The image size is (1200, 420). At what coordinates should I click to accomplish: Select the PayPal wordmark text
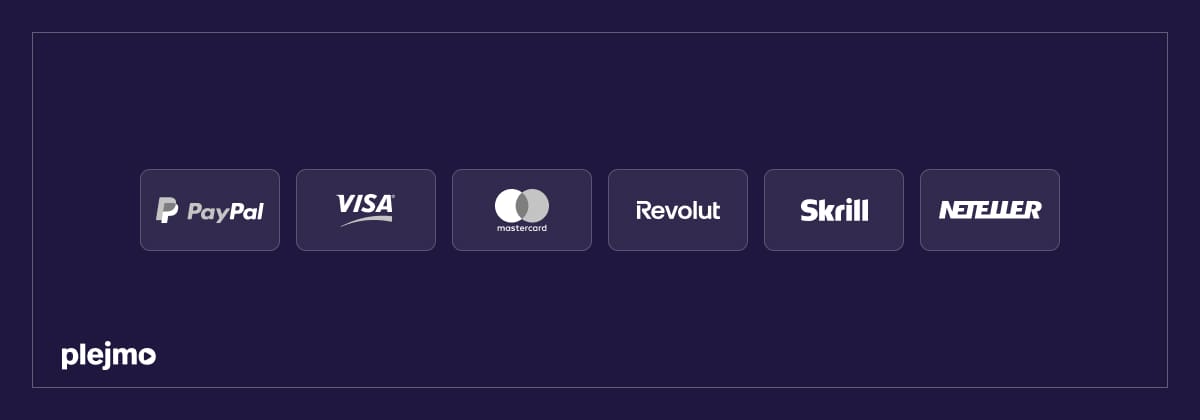(x=225, y=212)
